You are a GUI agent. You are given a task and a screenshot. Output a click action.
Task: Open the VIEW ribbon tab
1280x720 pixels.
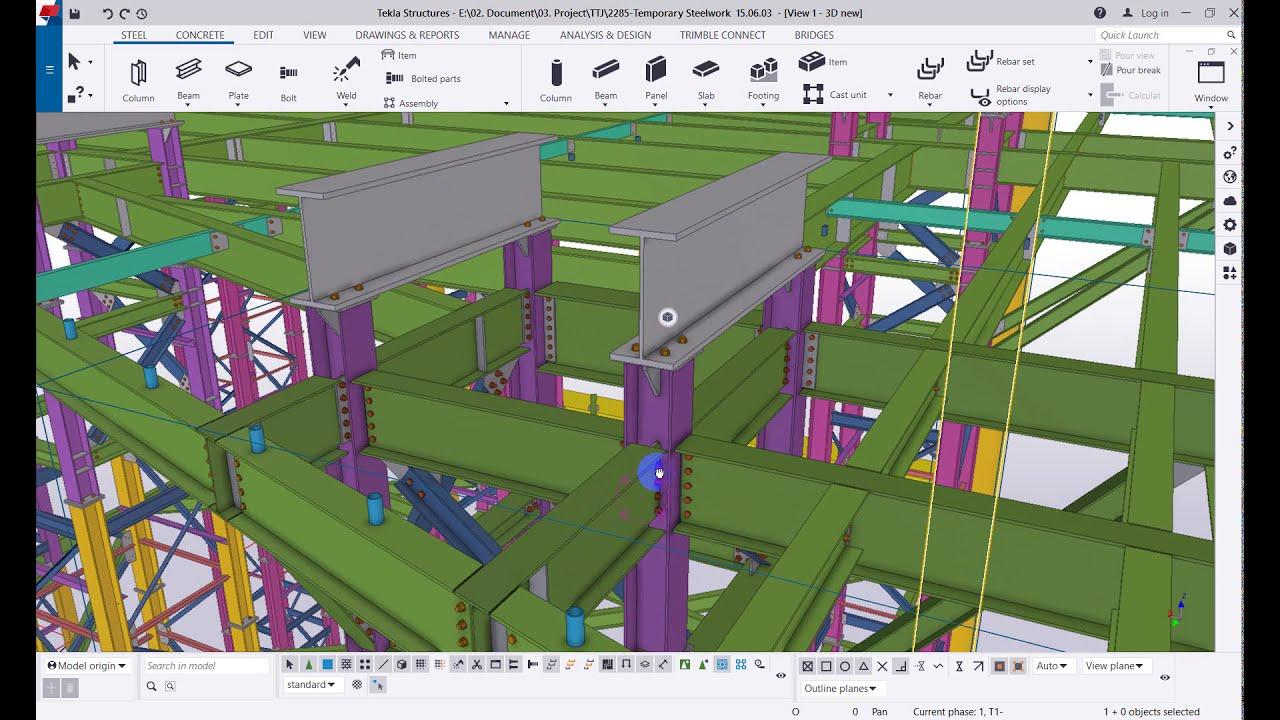(315, 35)
